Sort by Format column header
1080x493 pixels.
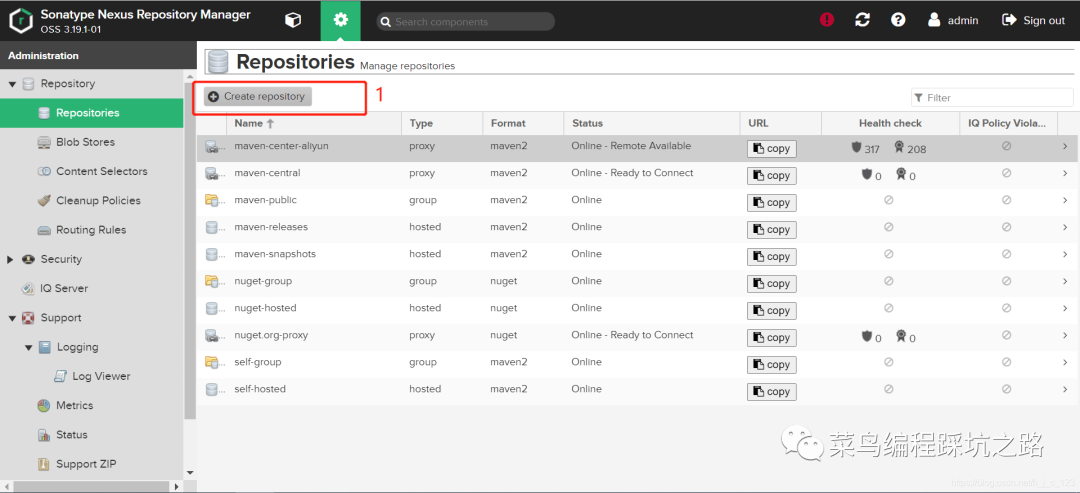523,123
